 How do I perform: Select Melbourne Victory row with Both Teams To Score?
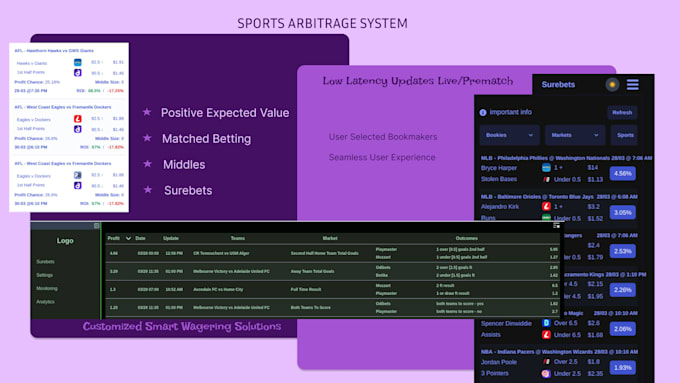333,308
